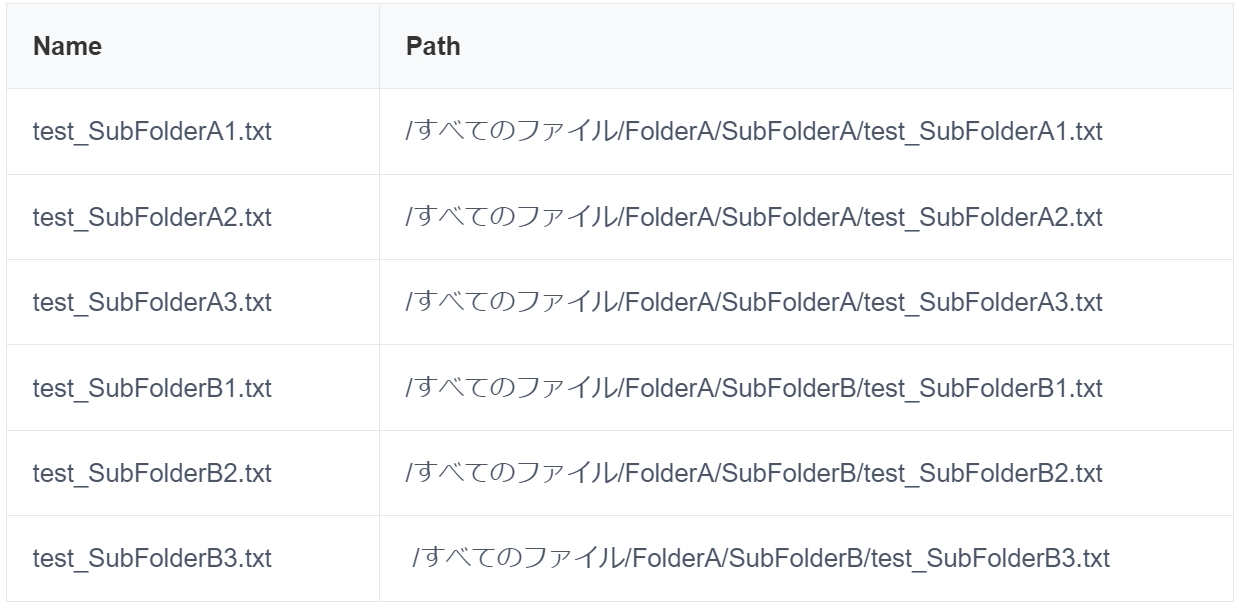This screenshot has width=1239, height=608.
Task: Click "SubFolderB" folder segment in the test_SubFolderB1.txt path
Action: pos(785,388)
